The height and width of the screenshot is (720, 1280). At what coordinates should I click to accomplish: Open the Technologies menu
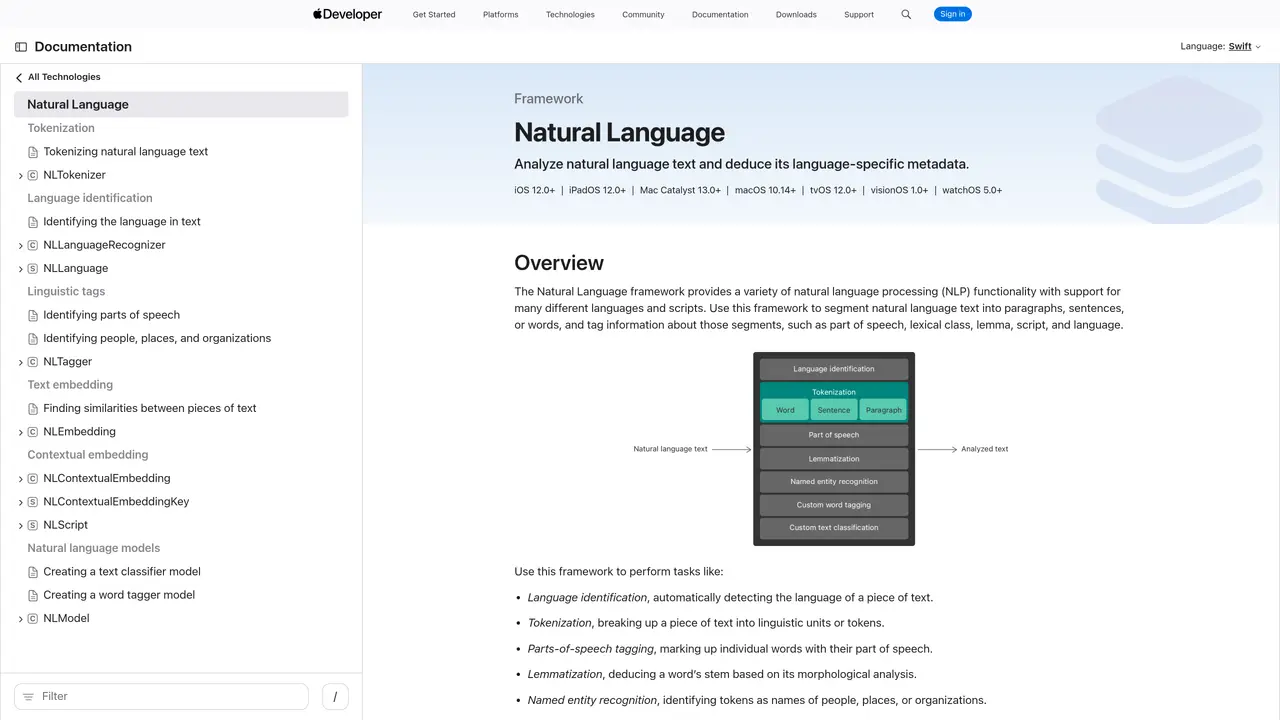pyautogui.click(x=570, y=15)
